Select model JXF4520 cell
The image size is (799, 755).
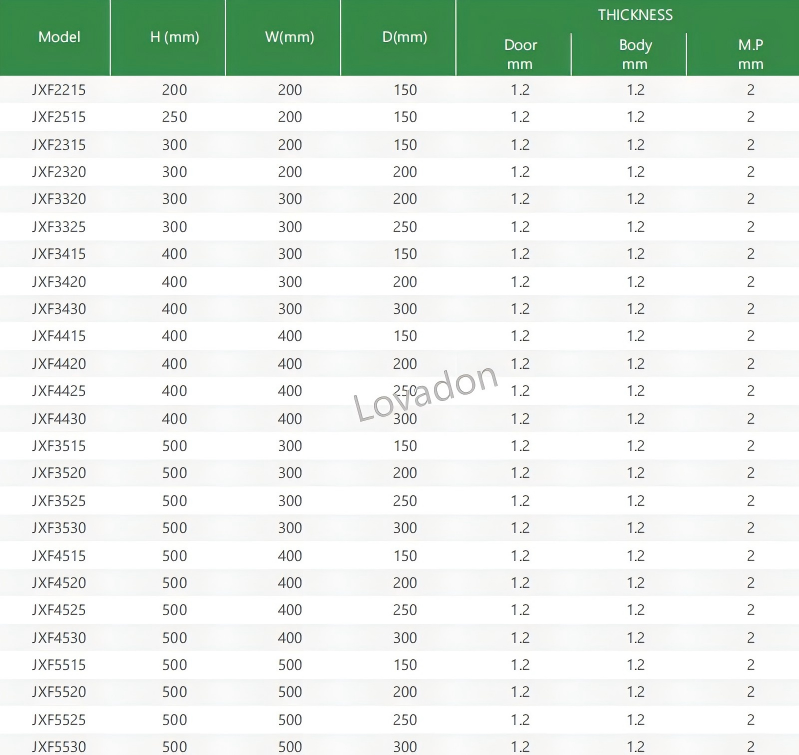59,583
